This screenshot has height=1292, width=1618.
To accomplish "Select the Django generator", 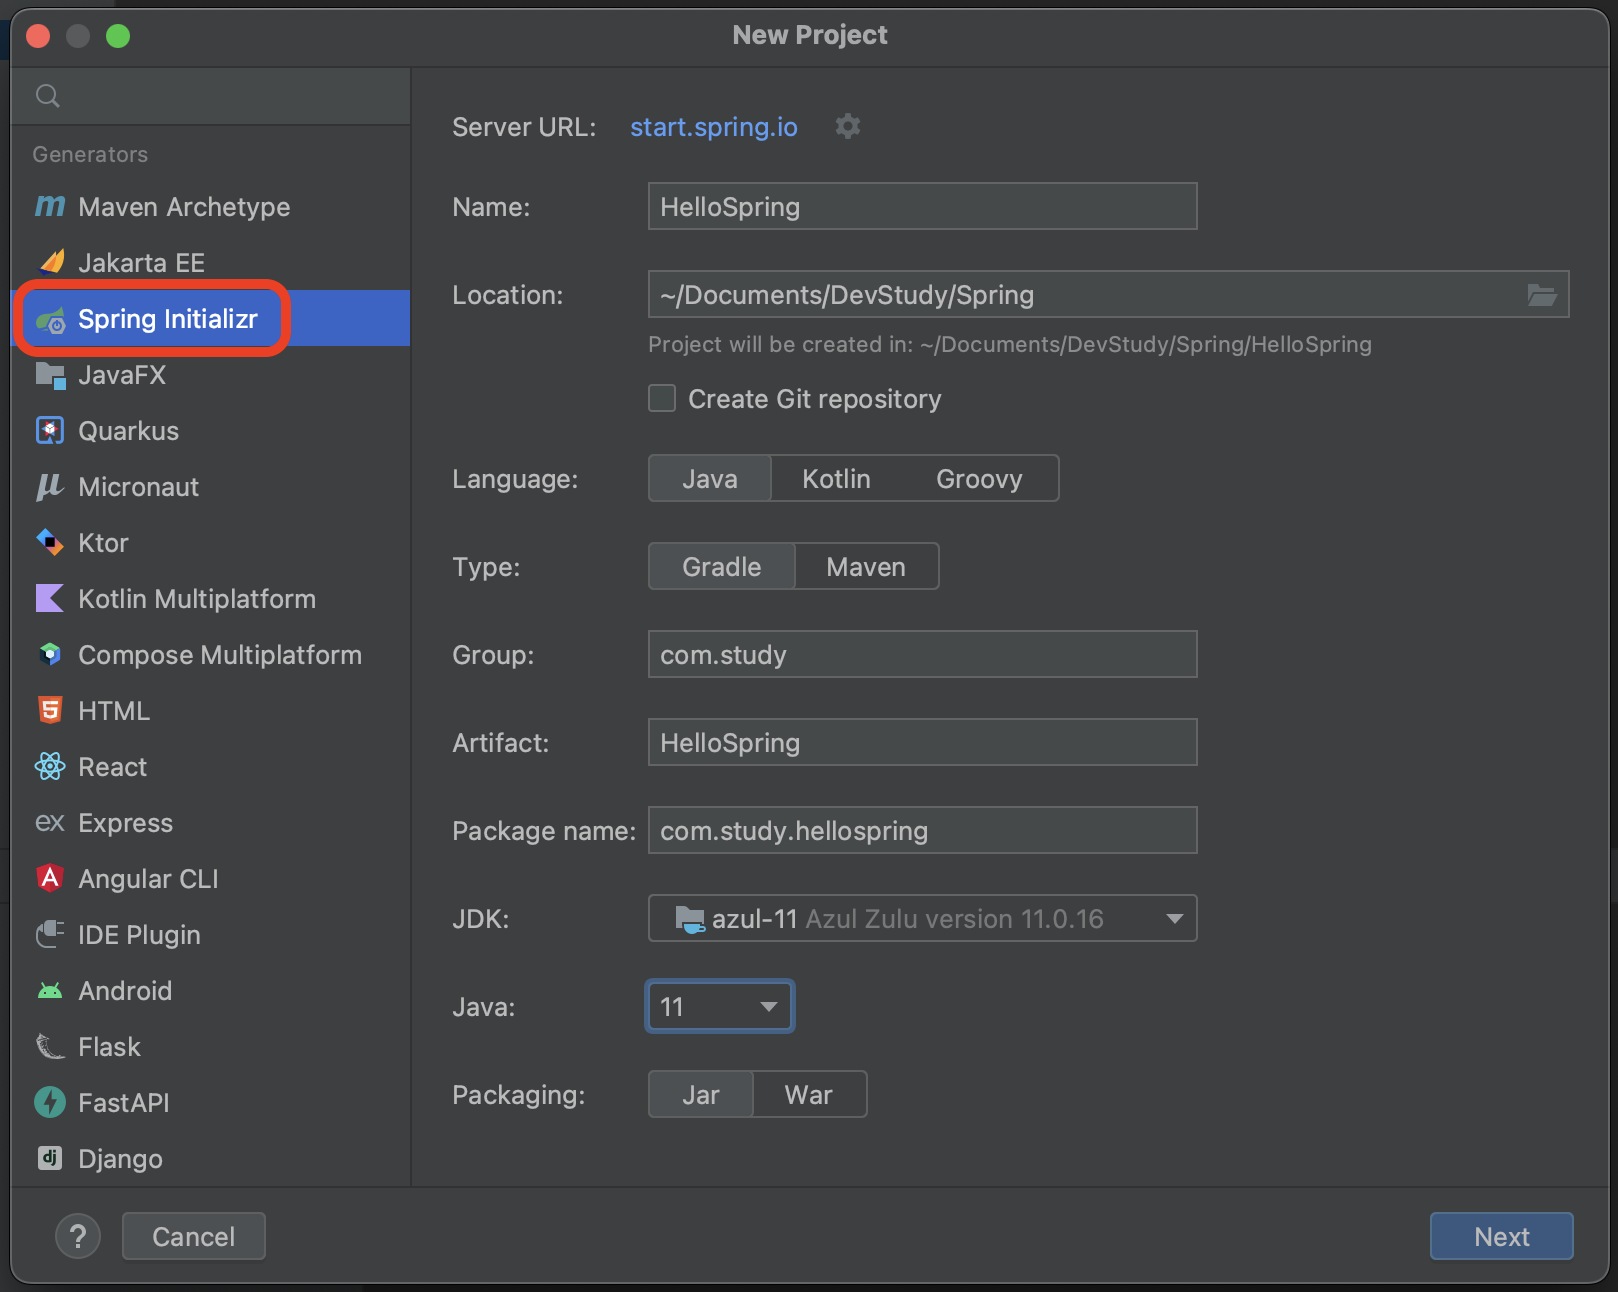I will (210, 1159).
